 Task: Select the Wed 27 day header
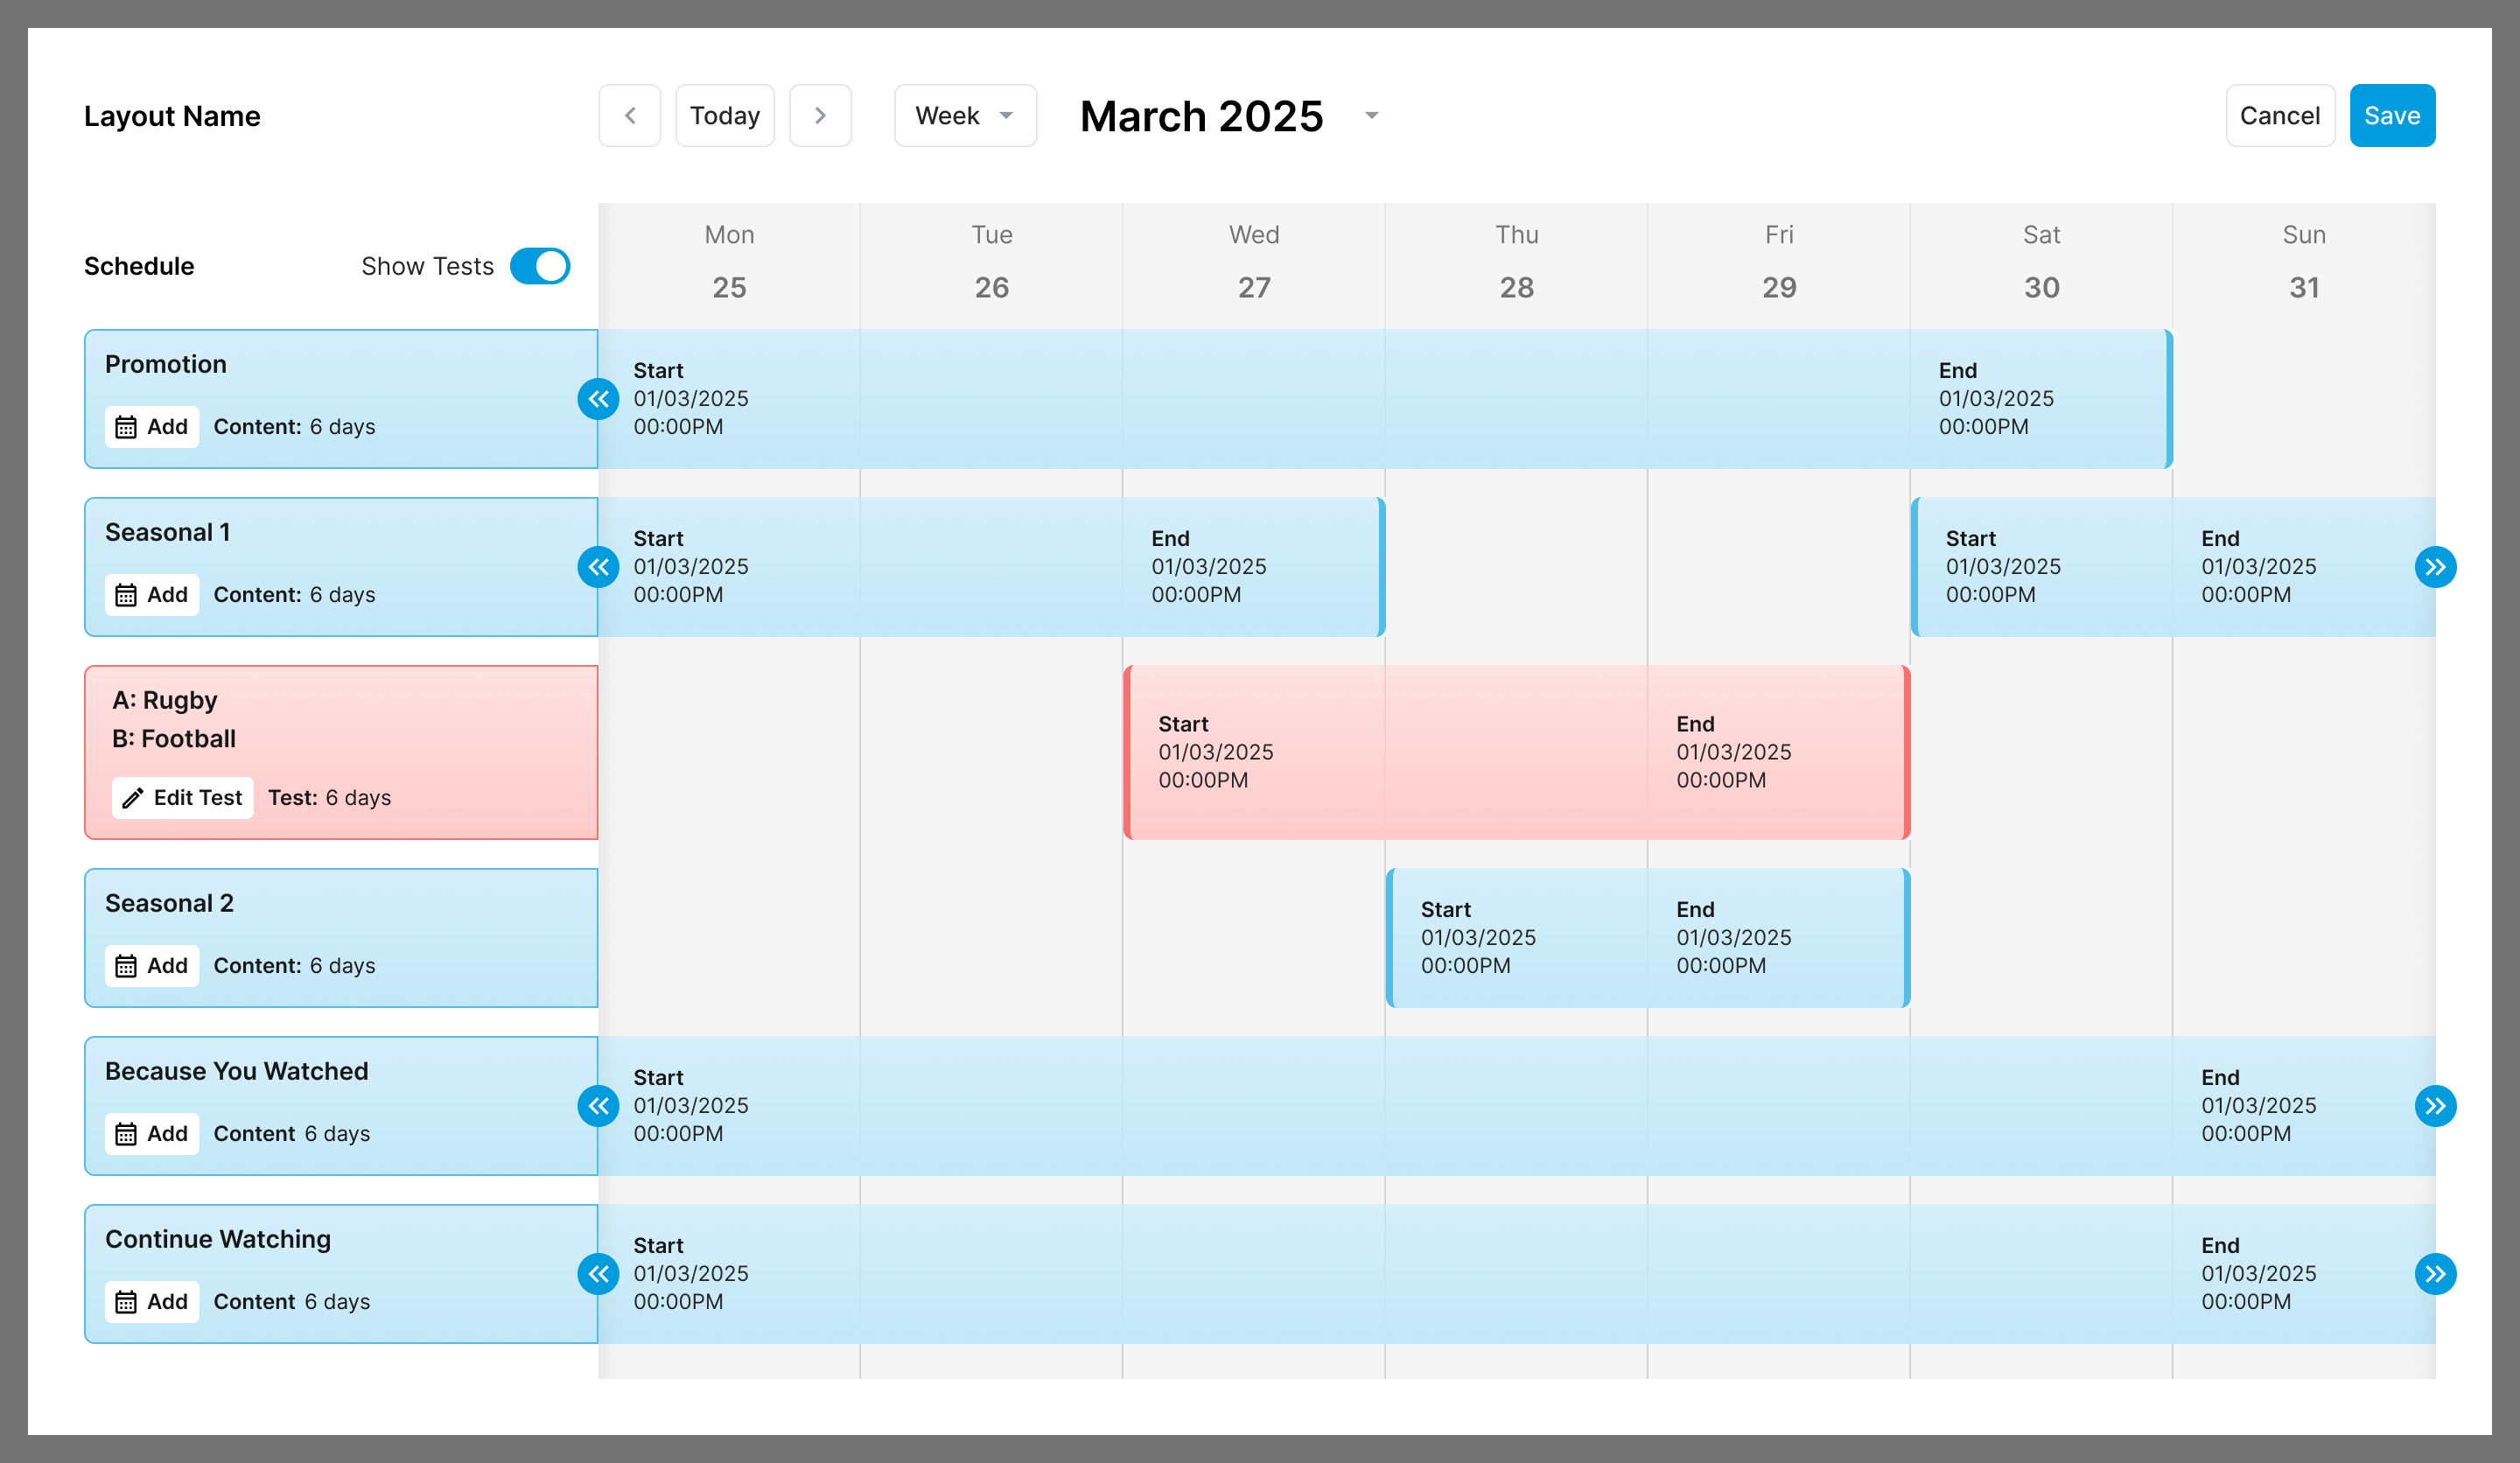tap(1253, 262)
